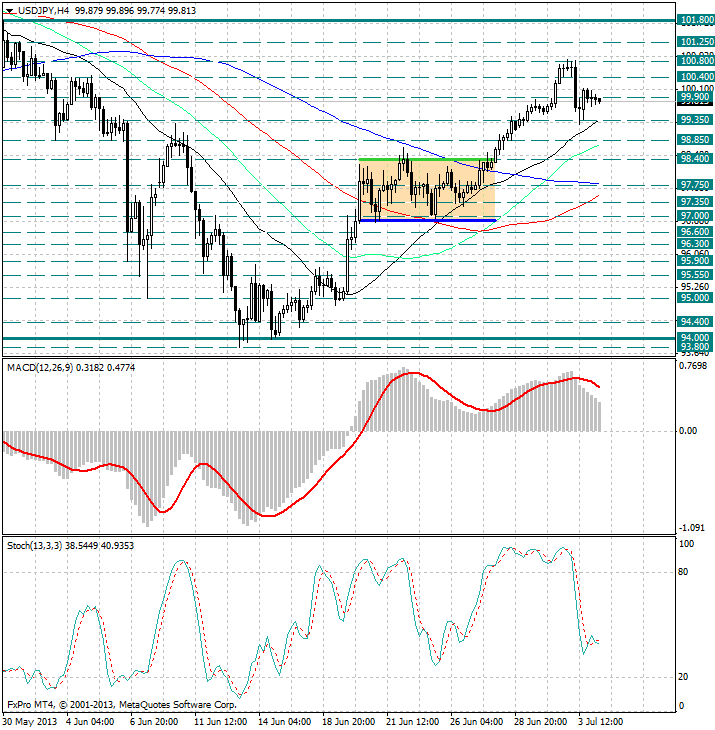
Task: Click the 98.400 price level label
Action: pos(695,159)
